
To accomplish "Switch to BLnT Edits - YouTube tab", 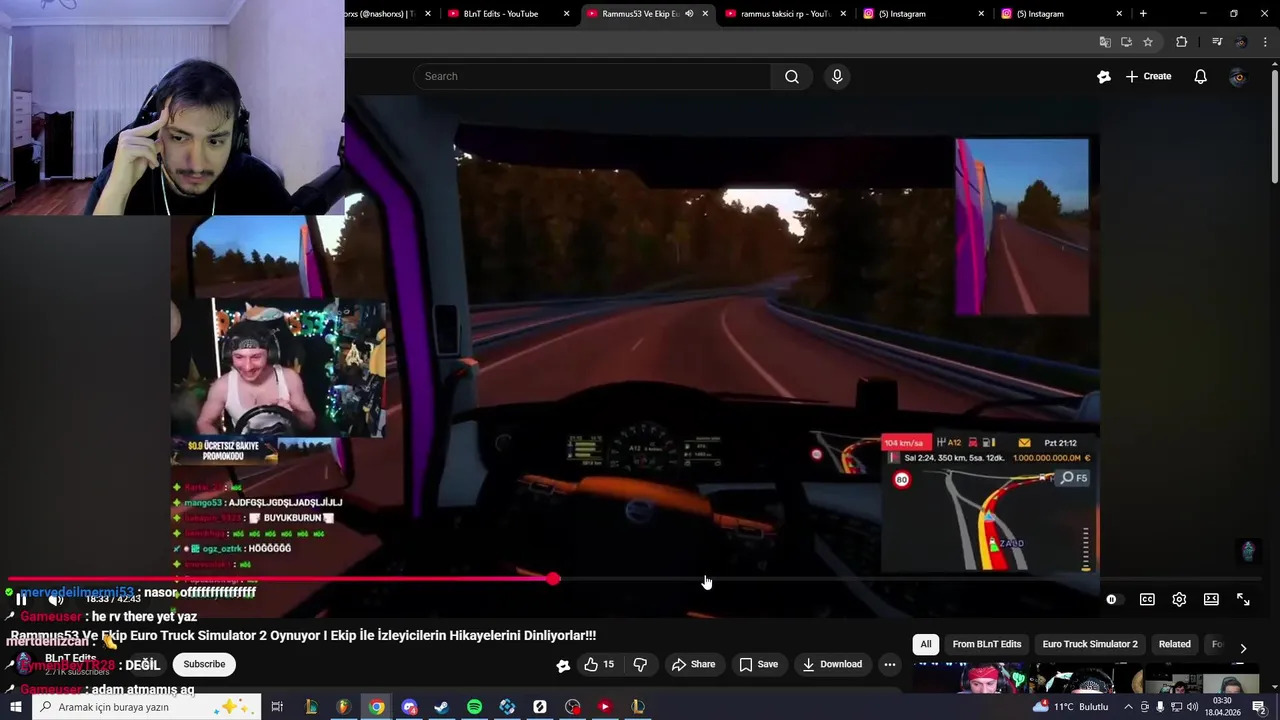I will pyautogui.click(x=500, y=14).
